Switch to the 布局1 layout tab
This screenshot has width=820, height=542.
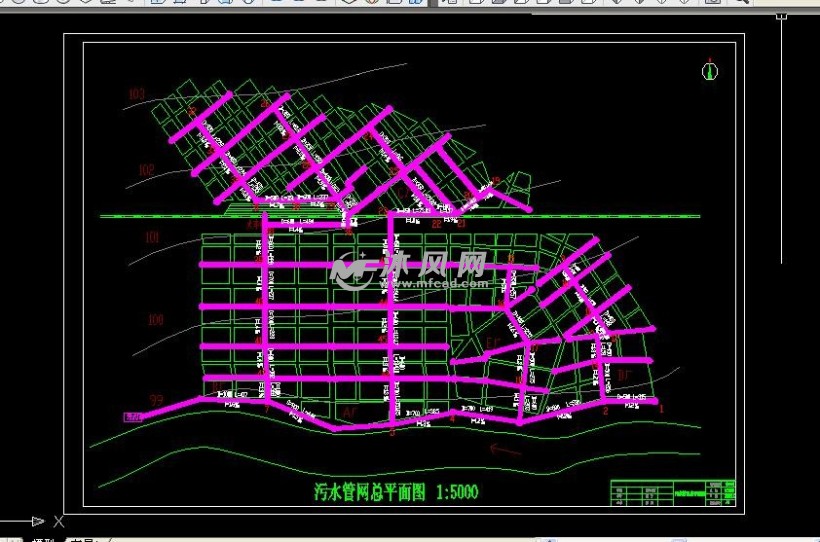pyautogui.click(x=85, y=539)
